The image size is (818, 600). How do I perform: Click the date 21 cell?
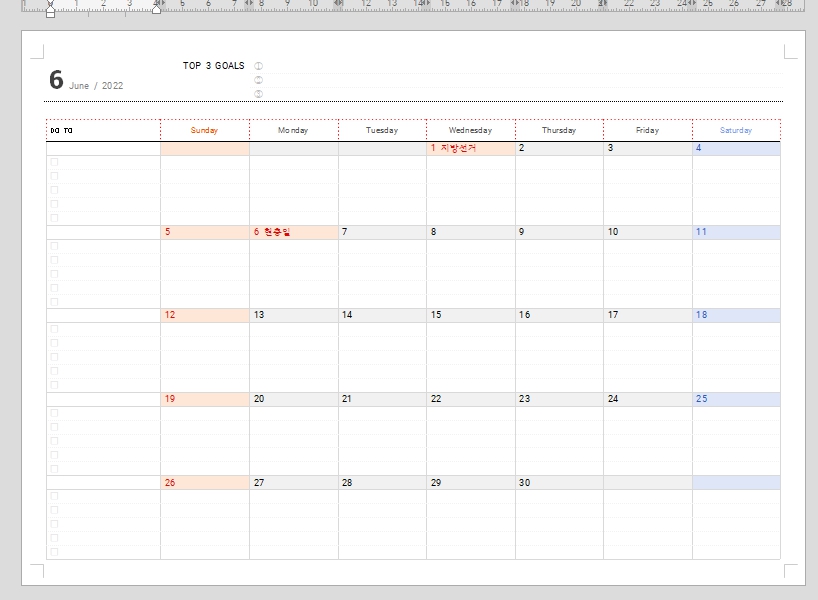click(382, 399)
